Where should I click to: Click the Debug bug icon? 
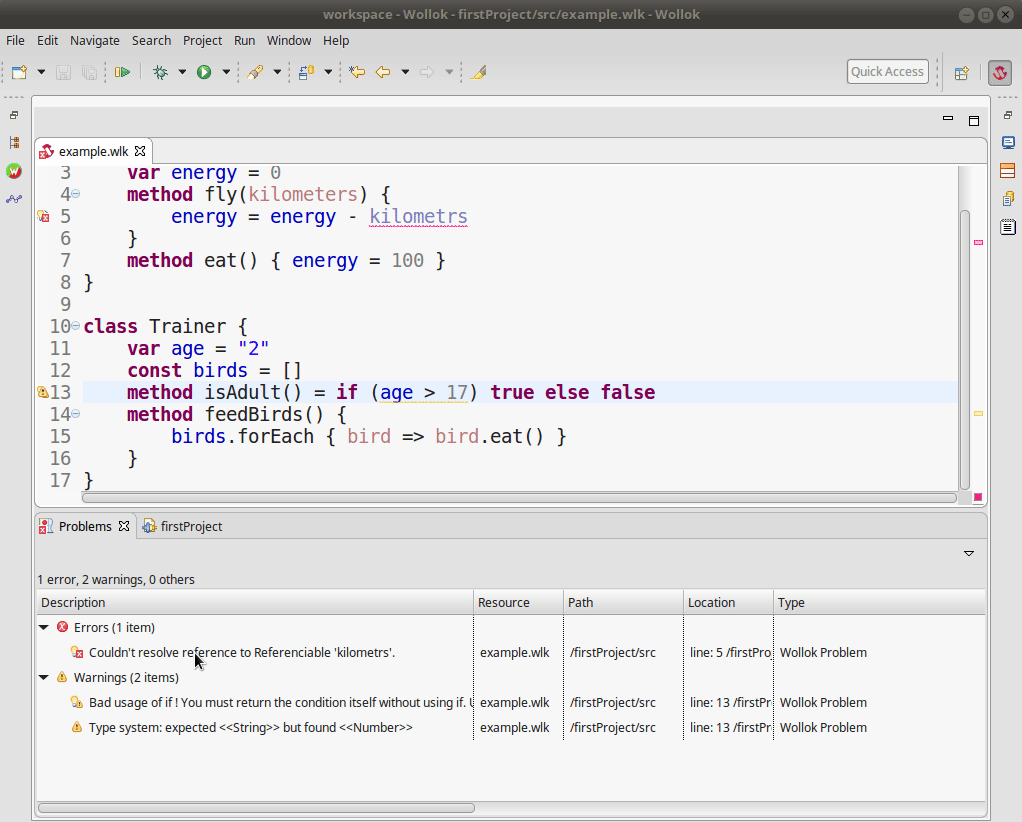tap(160, 72)
